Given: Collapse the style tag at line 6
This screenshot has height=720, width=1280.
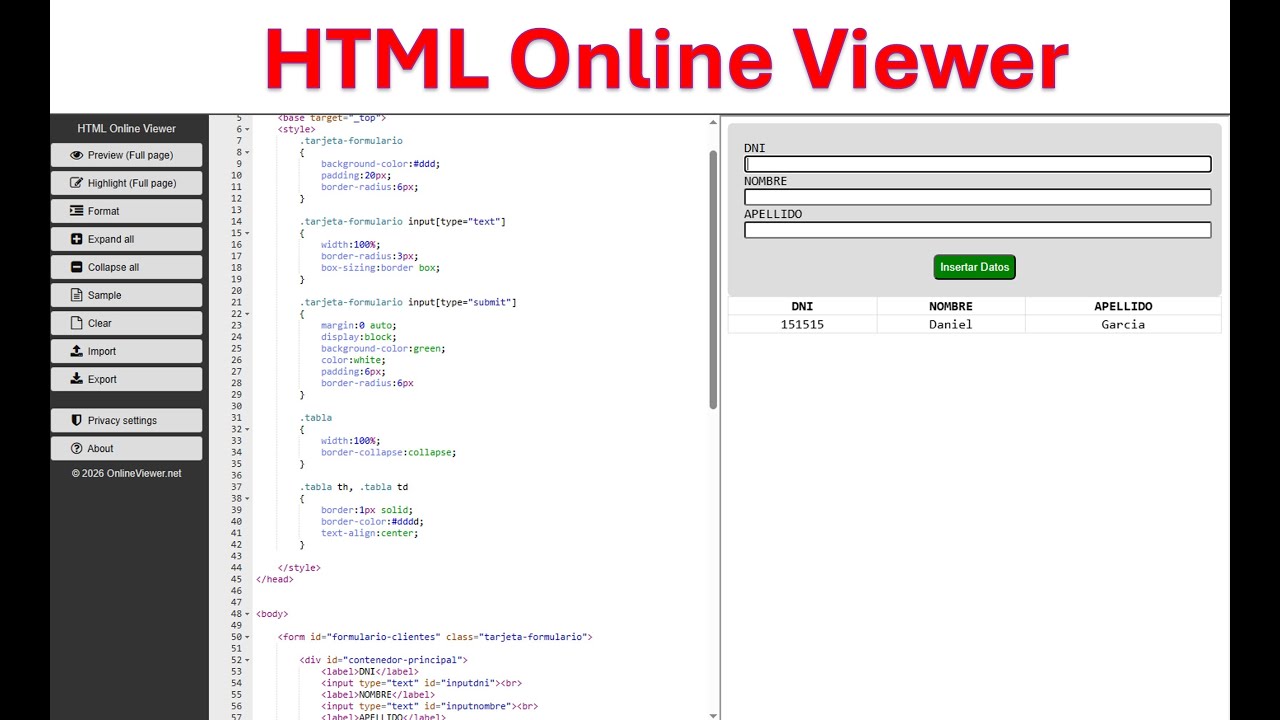Looking at the screenshot, I should (247, 130).
